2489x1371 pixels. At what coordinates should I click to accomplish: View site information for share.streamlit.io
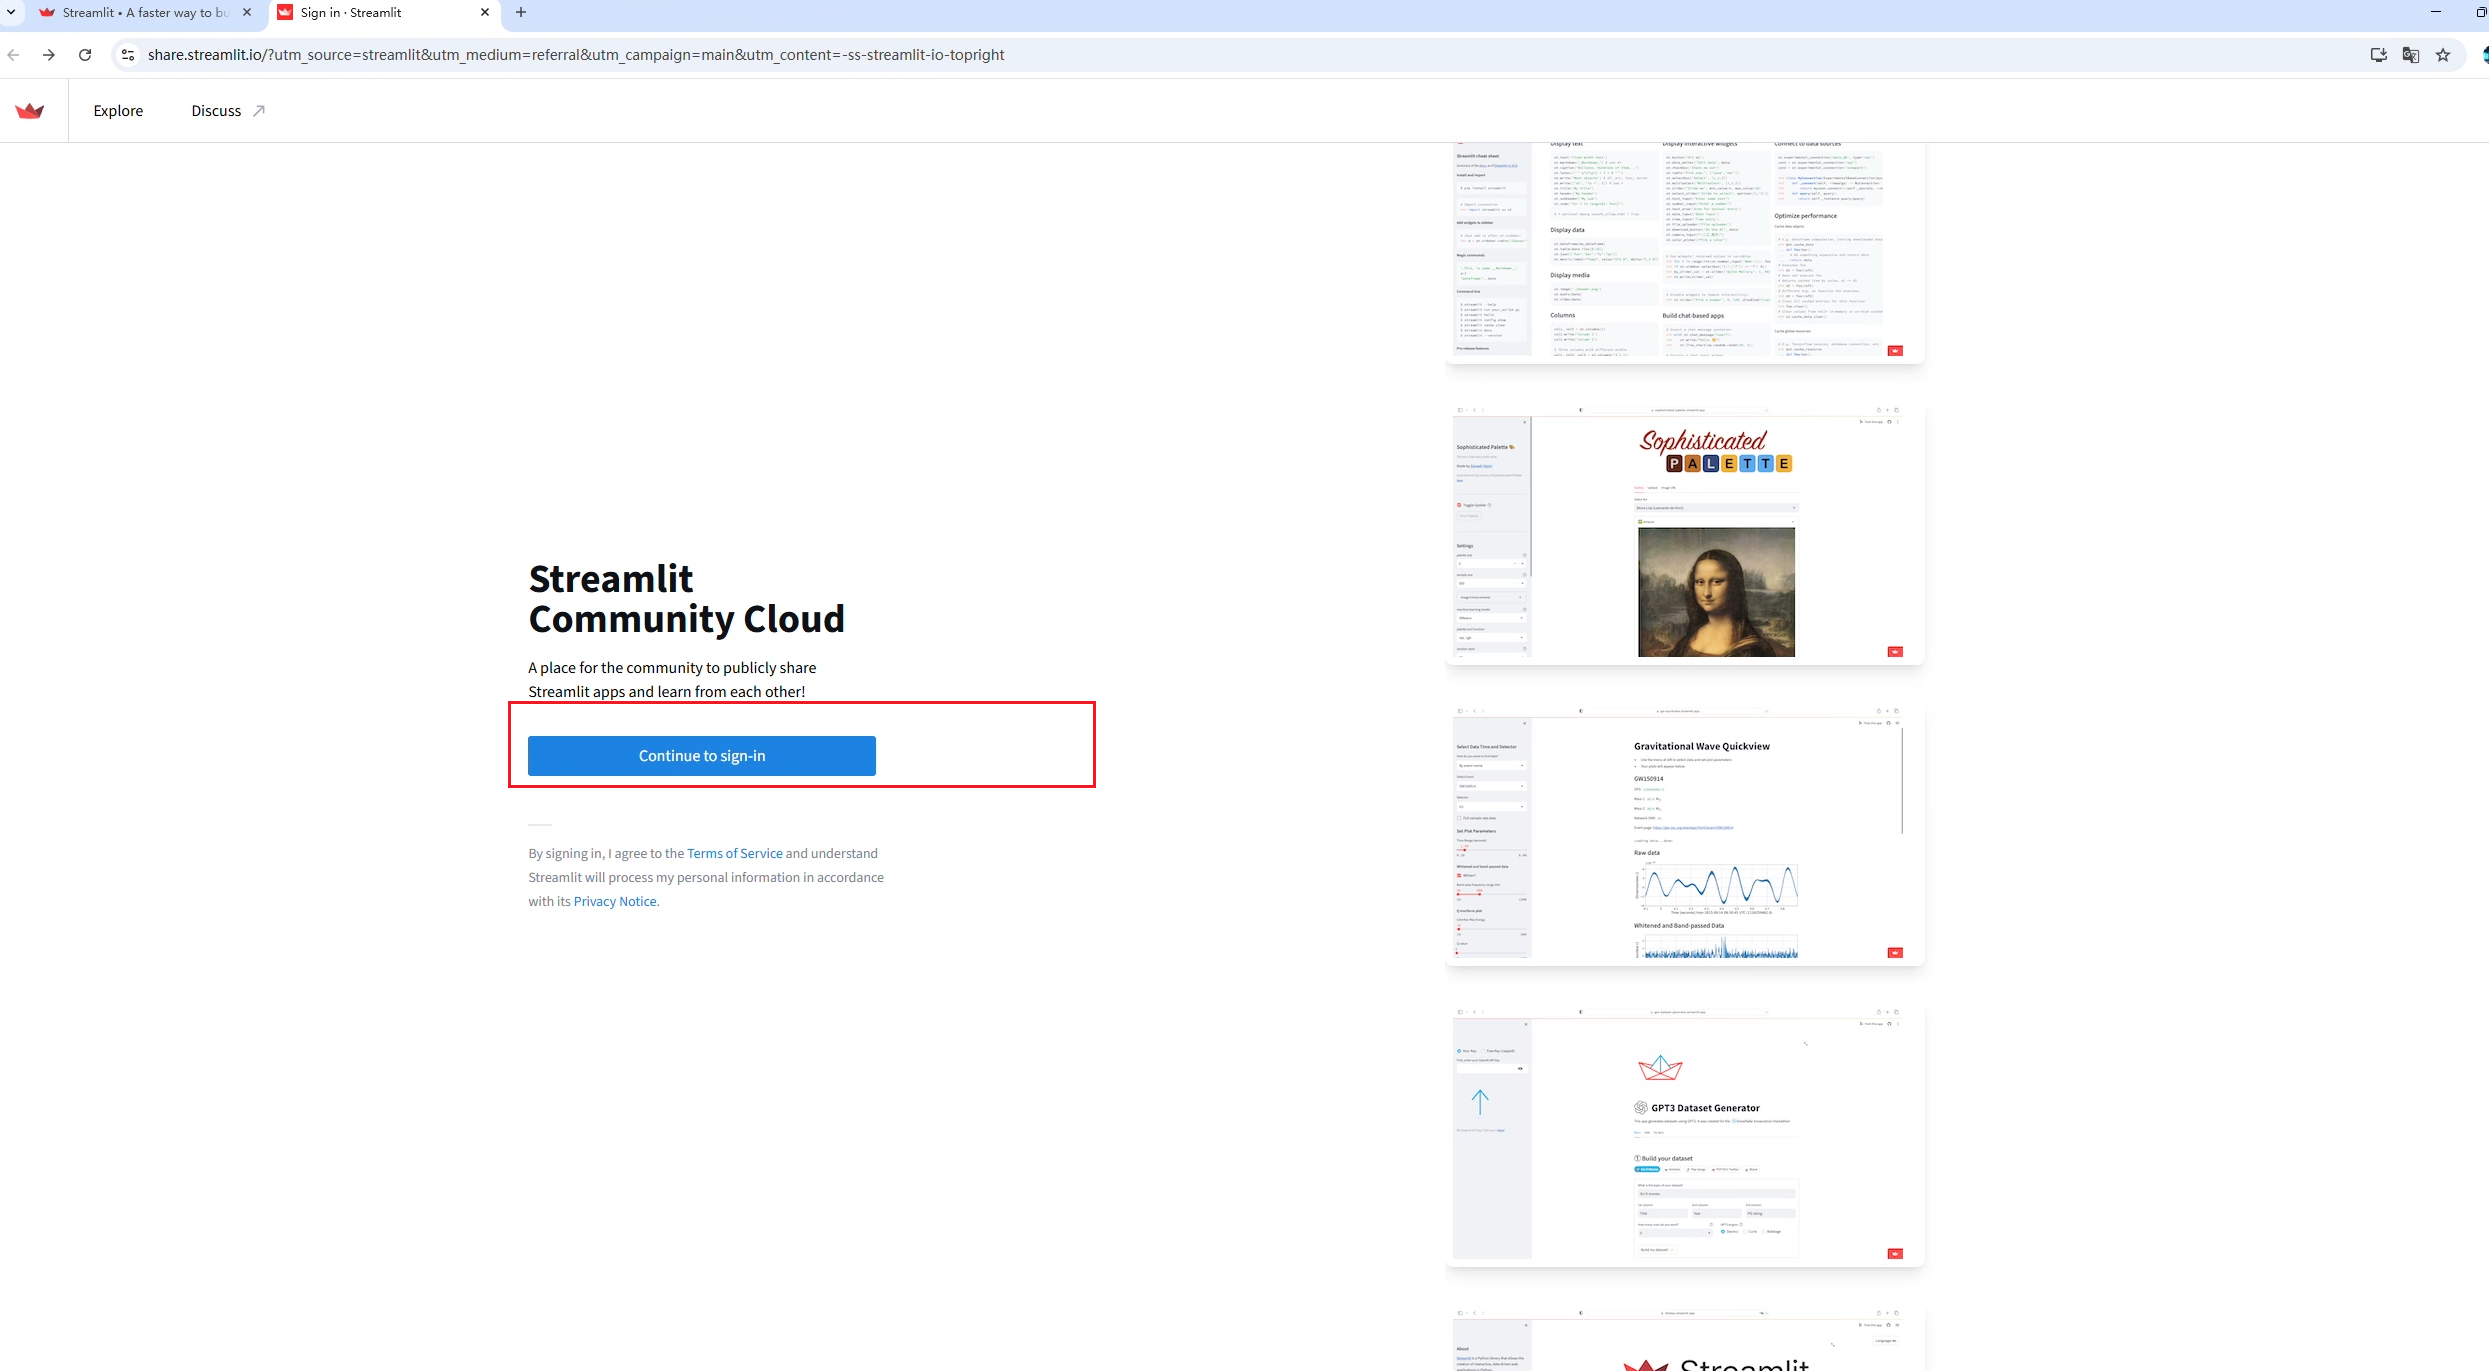point(128,55)
